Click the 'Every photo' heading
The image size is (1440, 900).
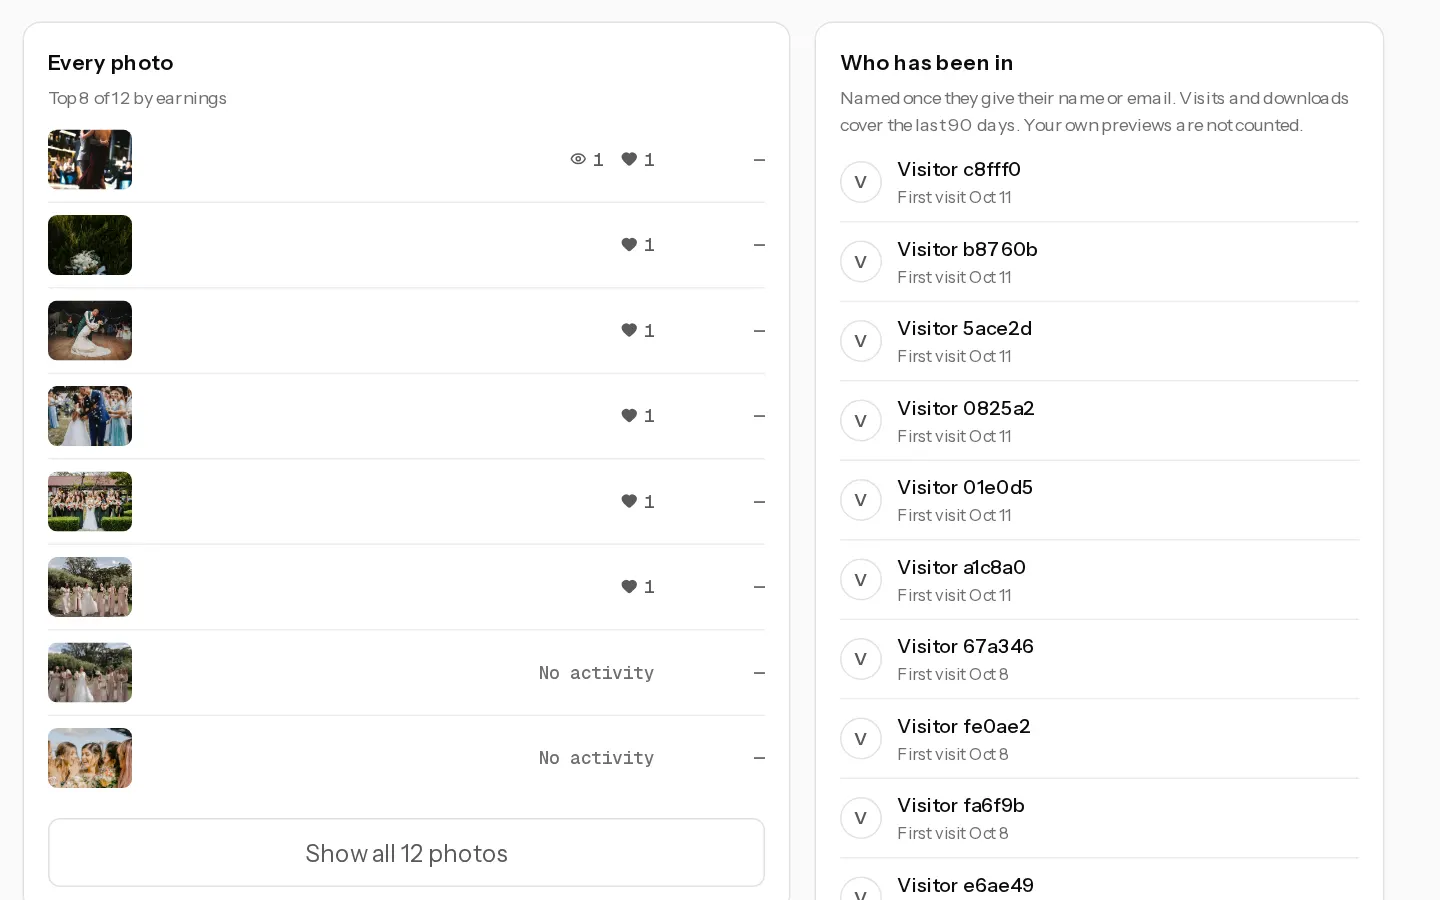[x=110, y=62]
